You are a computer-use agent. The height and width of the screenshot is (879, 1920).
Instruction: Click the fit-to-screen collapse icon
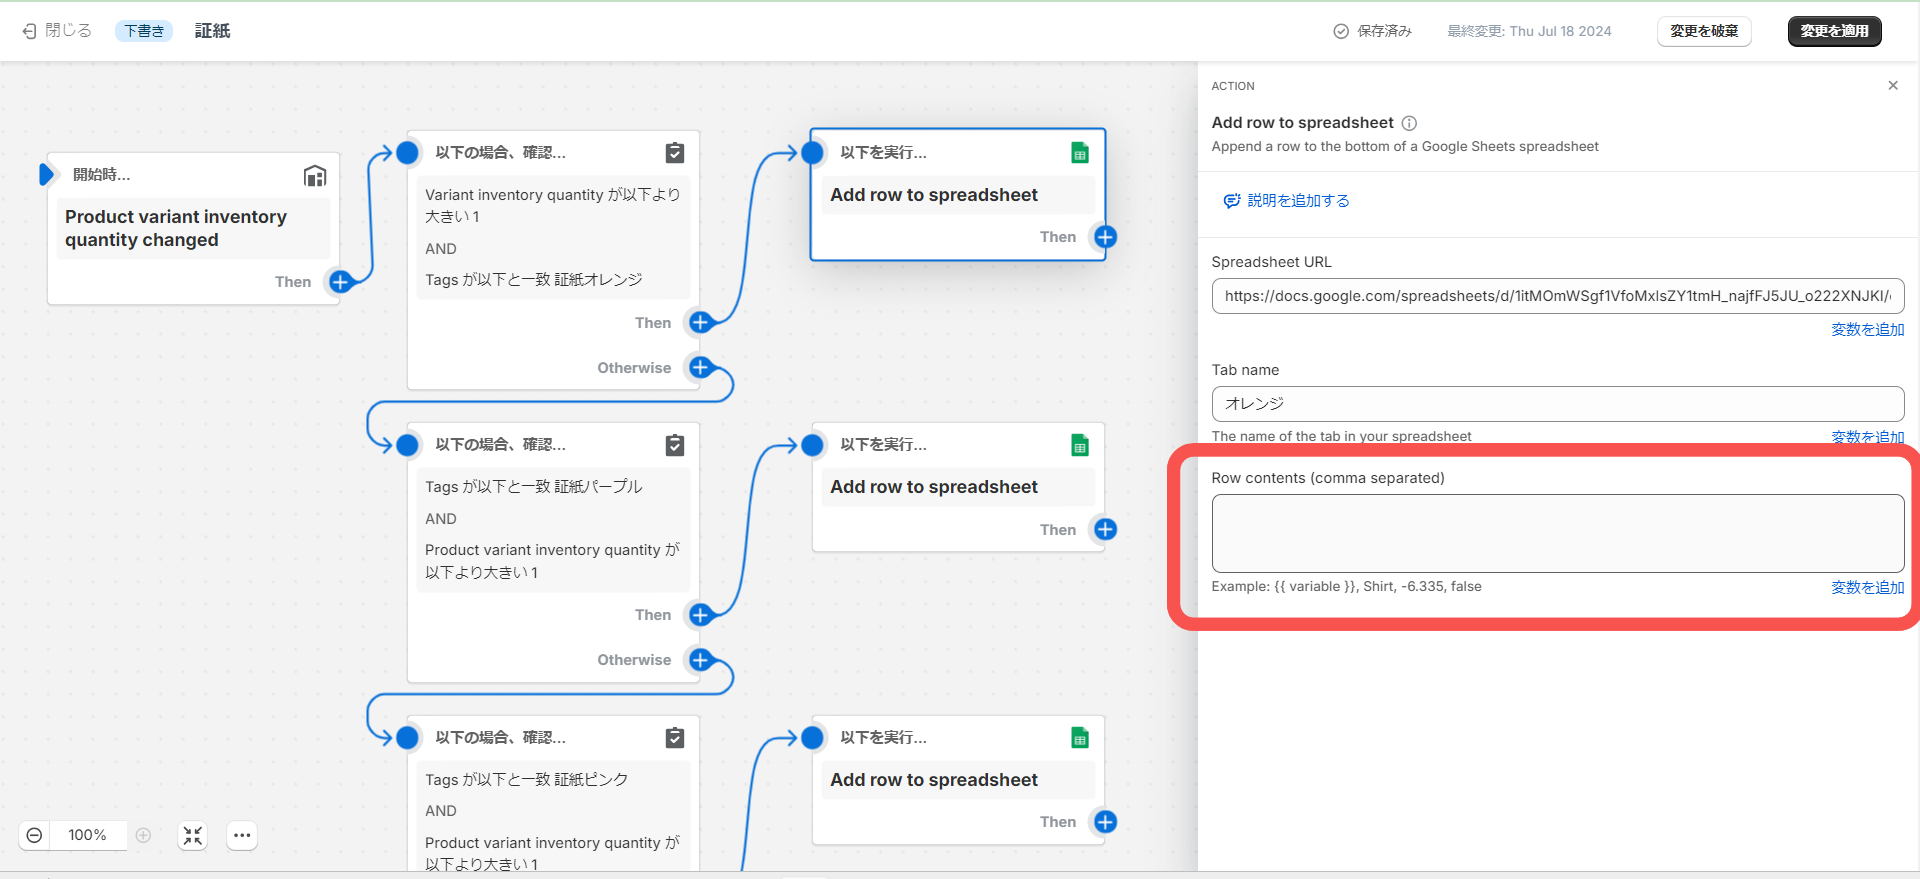coord(193,835)
